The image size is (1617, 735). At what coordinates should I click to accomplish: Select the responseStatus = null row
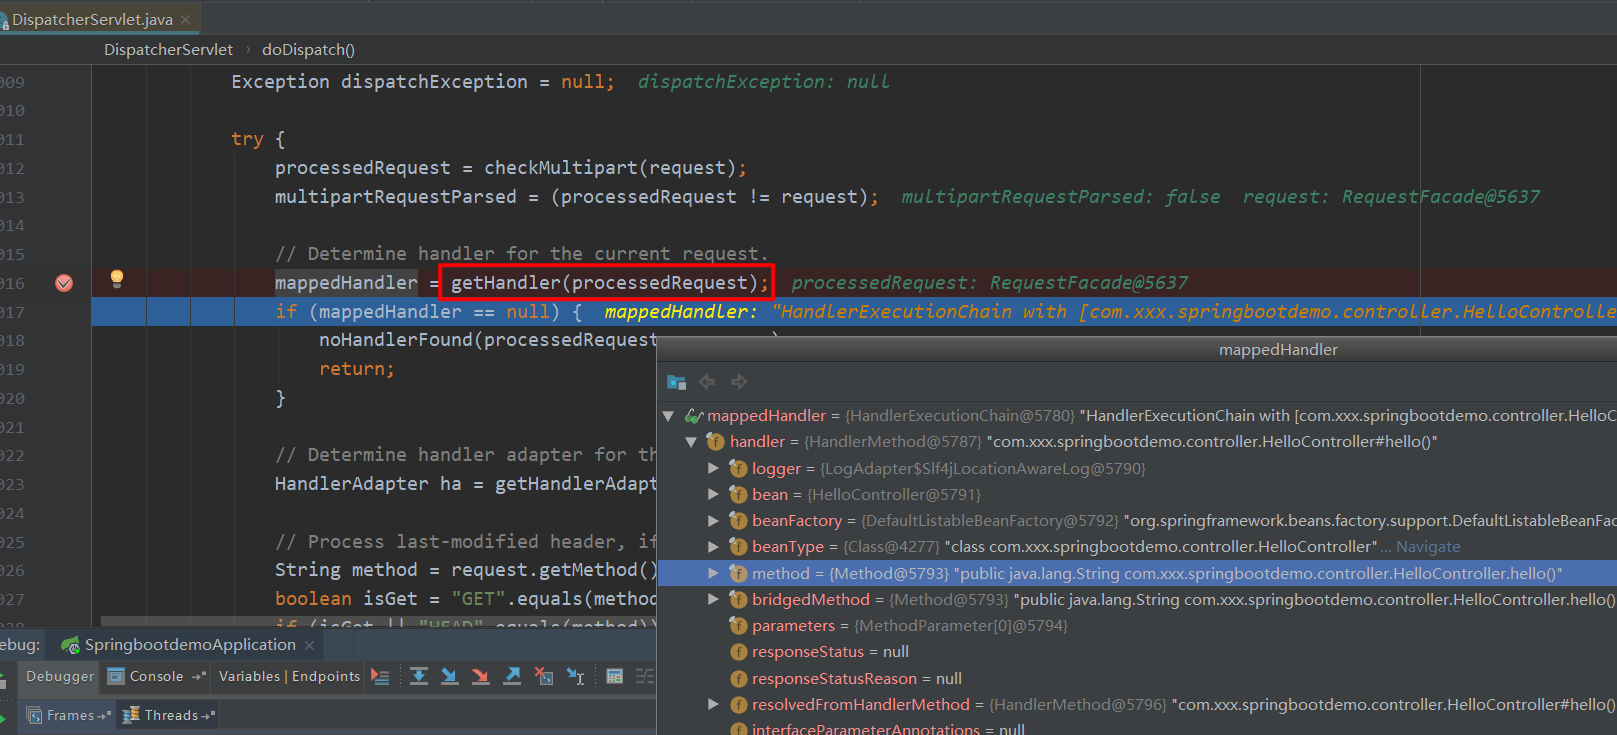(1136, 652)
